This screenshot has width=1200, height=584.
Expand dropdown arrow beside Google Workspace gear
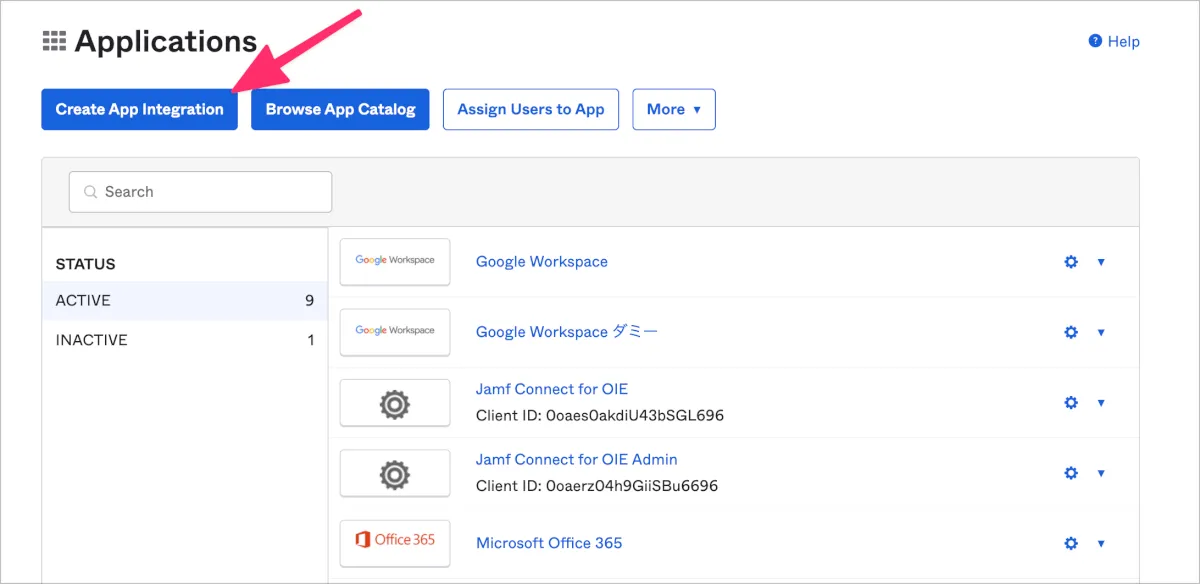[x=1101, y=262]
